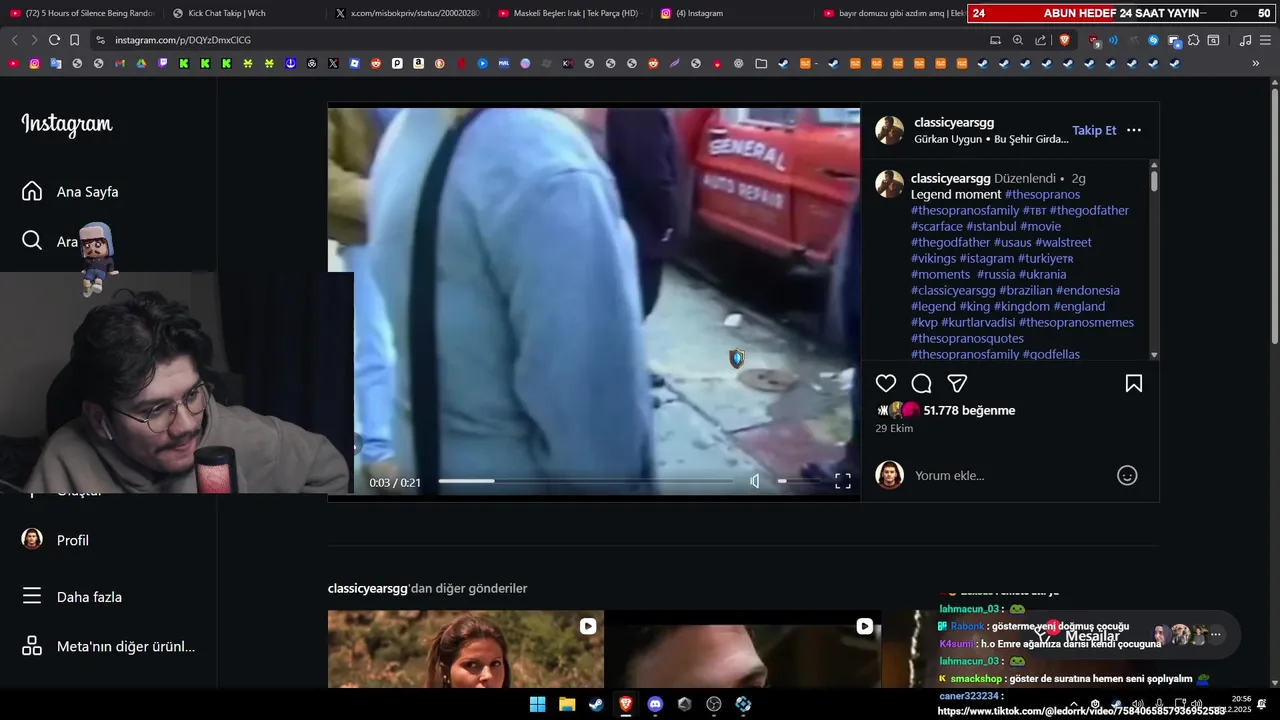This screenshot has height=720, width=1280.
Task: Save the post with bookmark icon
Action: pos(1134,383)
